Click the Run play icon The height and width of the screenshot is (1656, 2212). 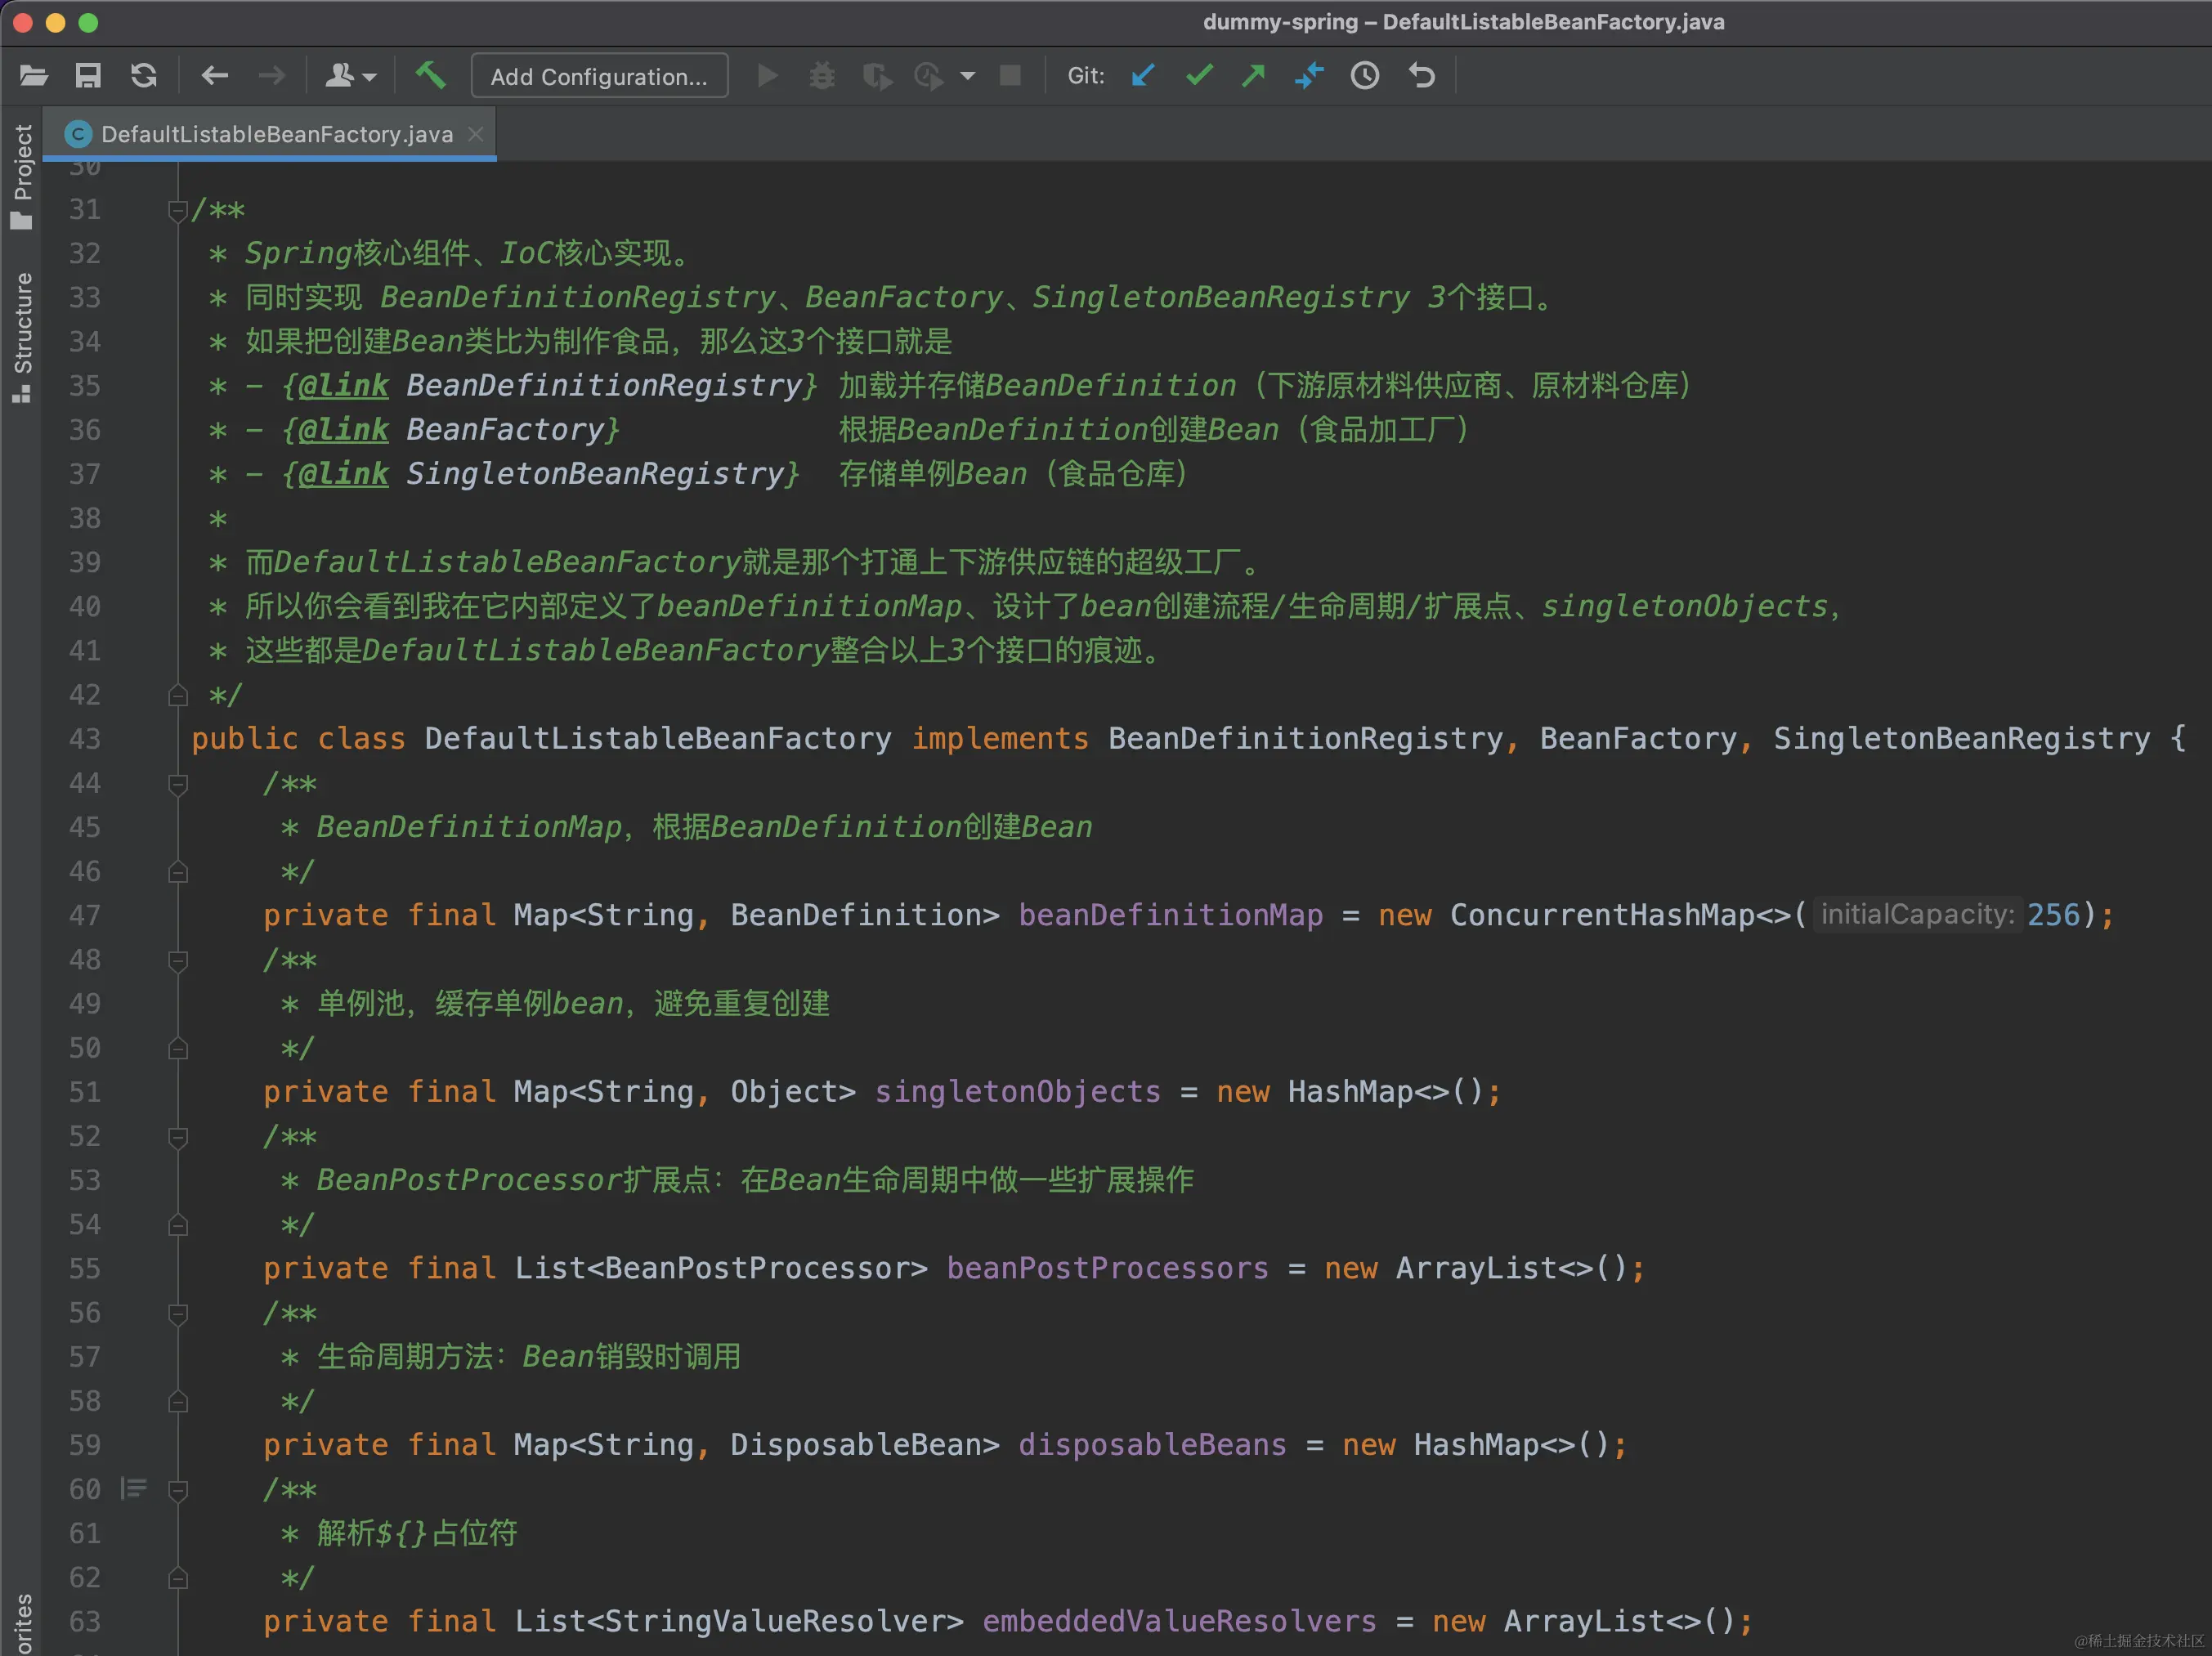coord(767,76)
